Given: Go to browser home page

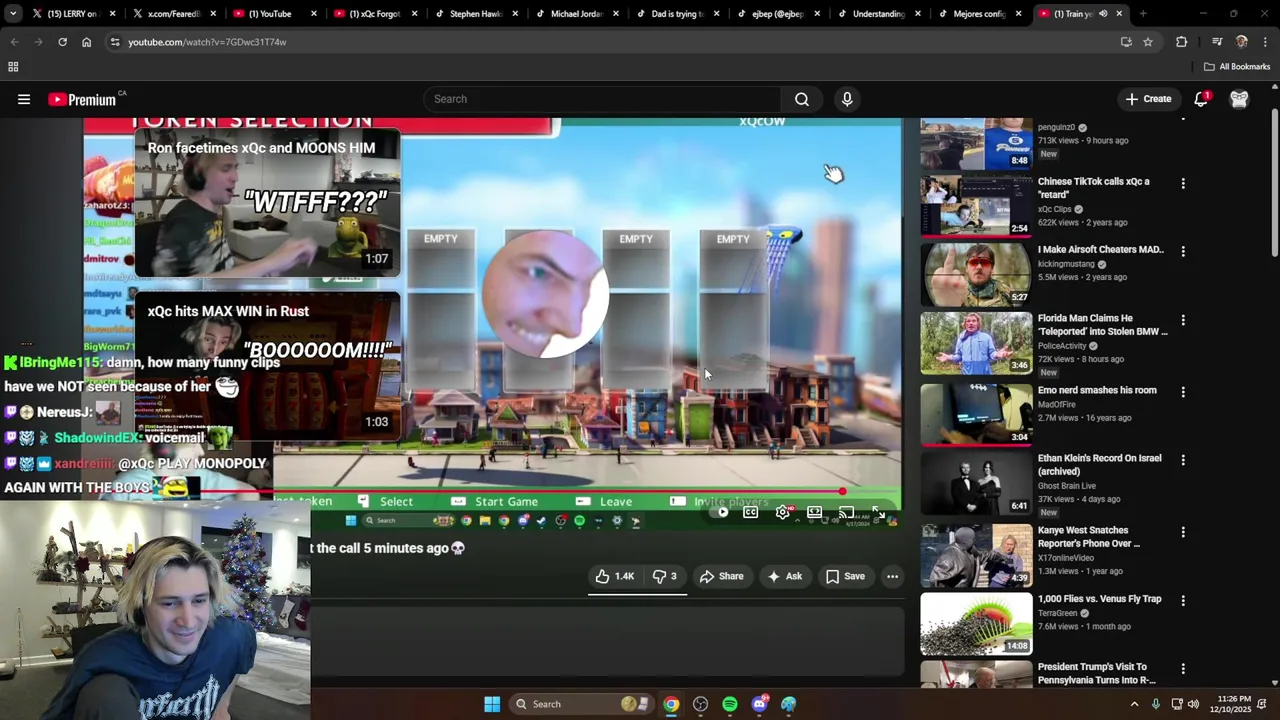Looking at the screenshot, I should pyautogui.click(x=86, y=42).
